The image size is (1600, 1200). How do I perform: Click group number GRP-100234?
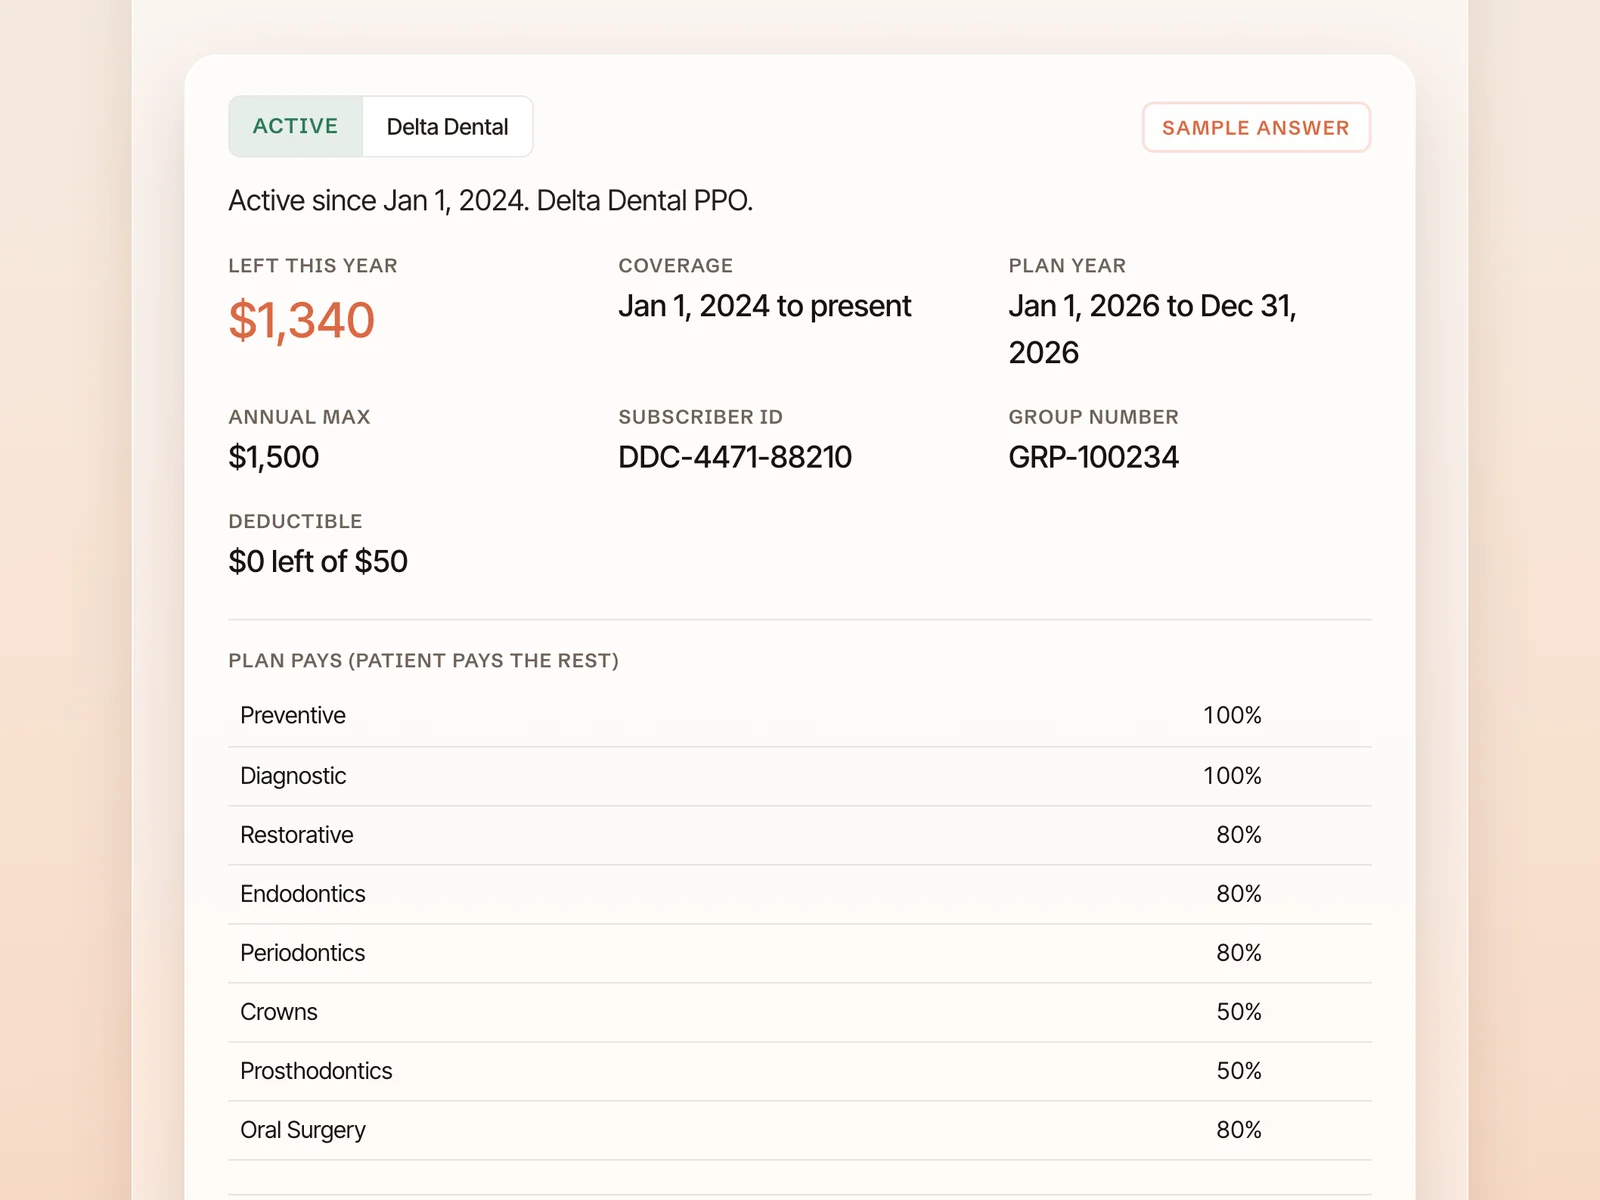1093,457
